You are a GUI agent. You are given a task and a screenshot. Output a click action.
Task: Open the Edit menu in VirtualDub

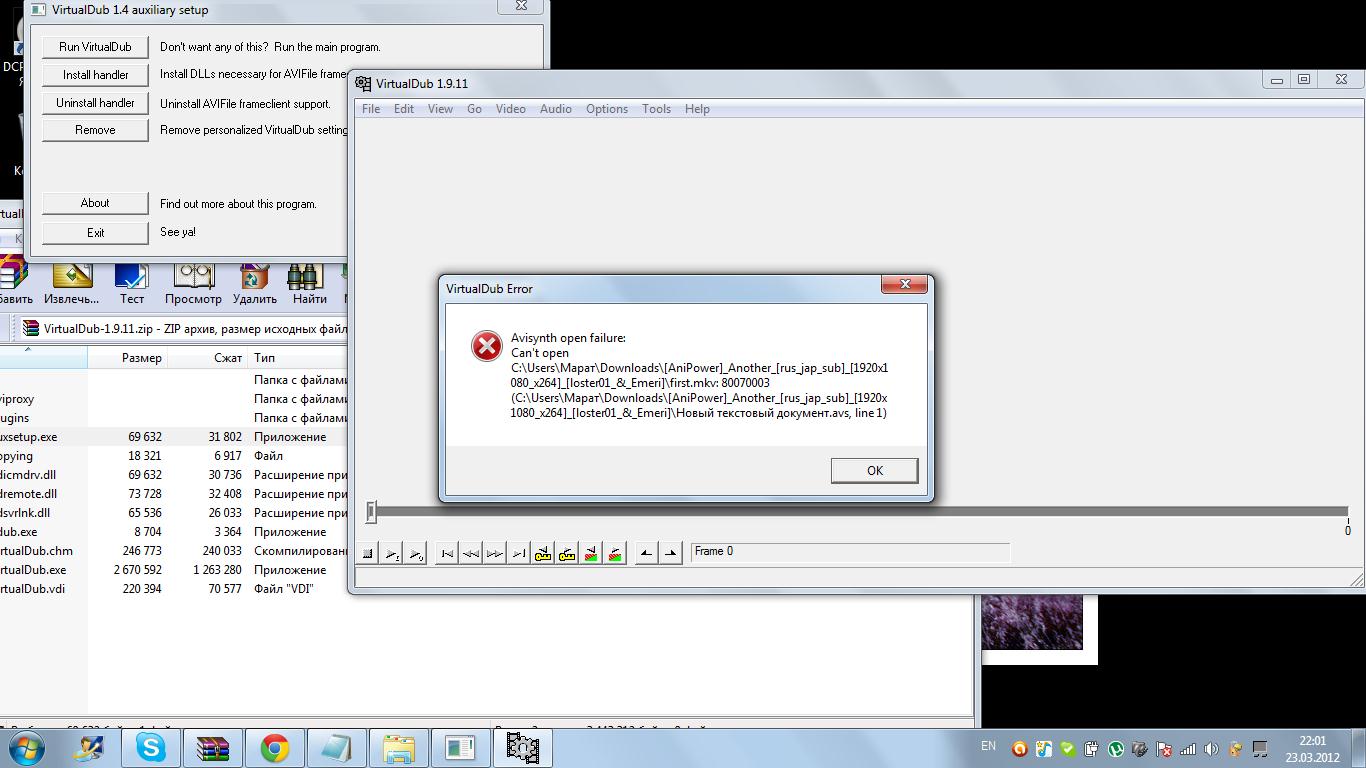click(404, 109)
